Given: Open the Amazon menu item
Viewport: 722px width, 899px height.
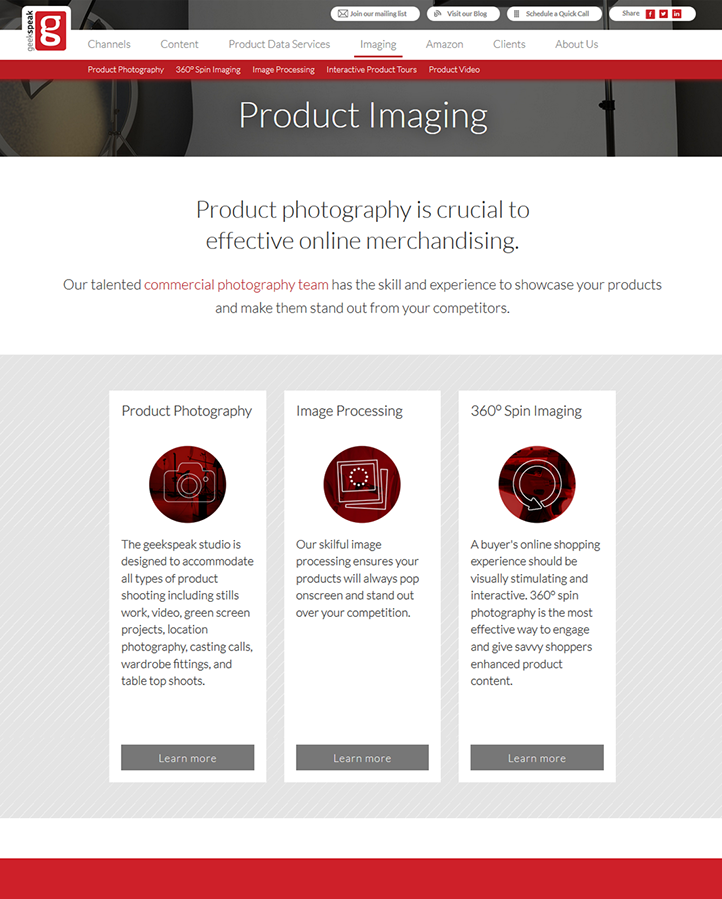Looking at the screenshot, I should pos(444,44).
